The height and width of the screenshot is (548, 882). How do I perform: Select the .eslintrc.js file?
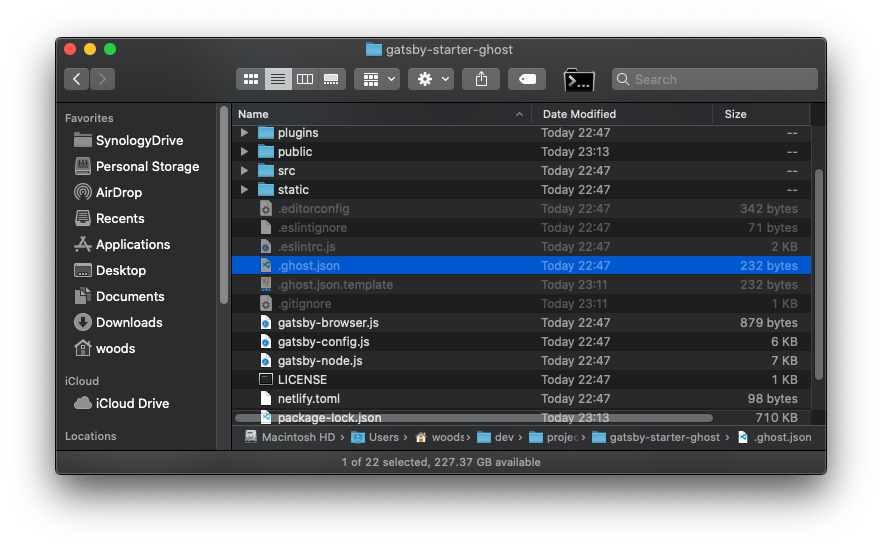tap(521, 247)
